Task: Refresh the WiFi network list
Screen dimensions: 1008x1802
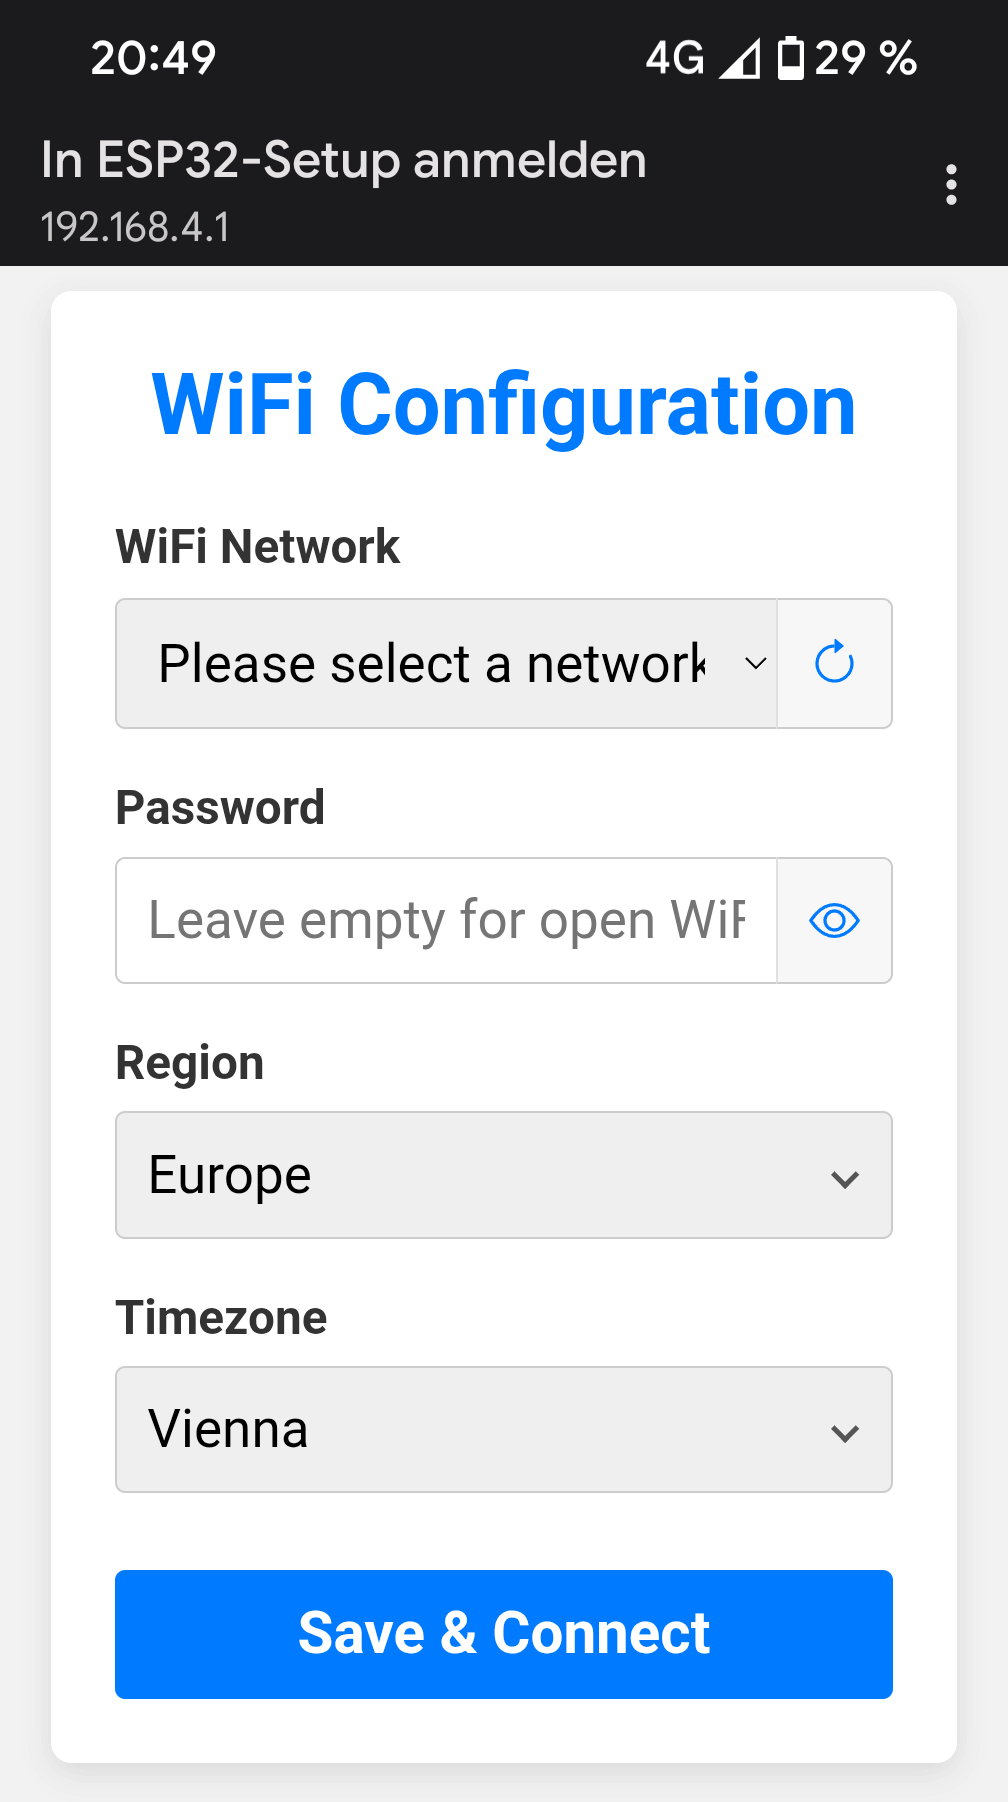Action: 834,663
